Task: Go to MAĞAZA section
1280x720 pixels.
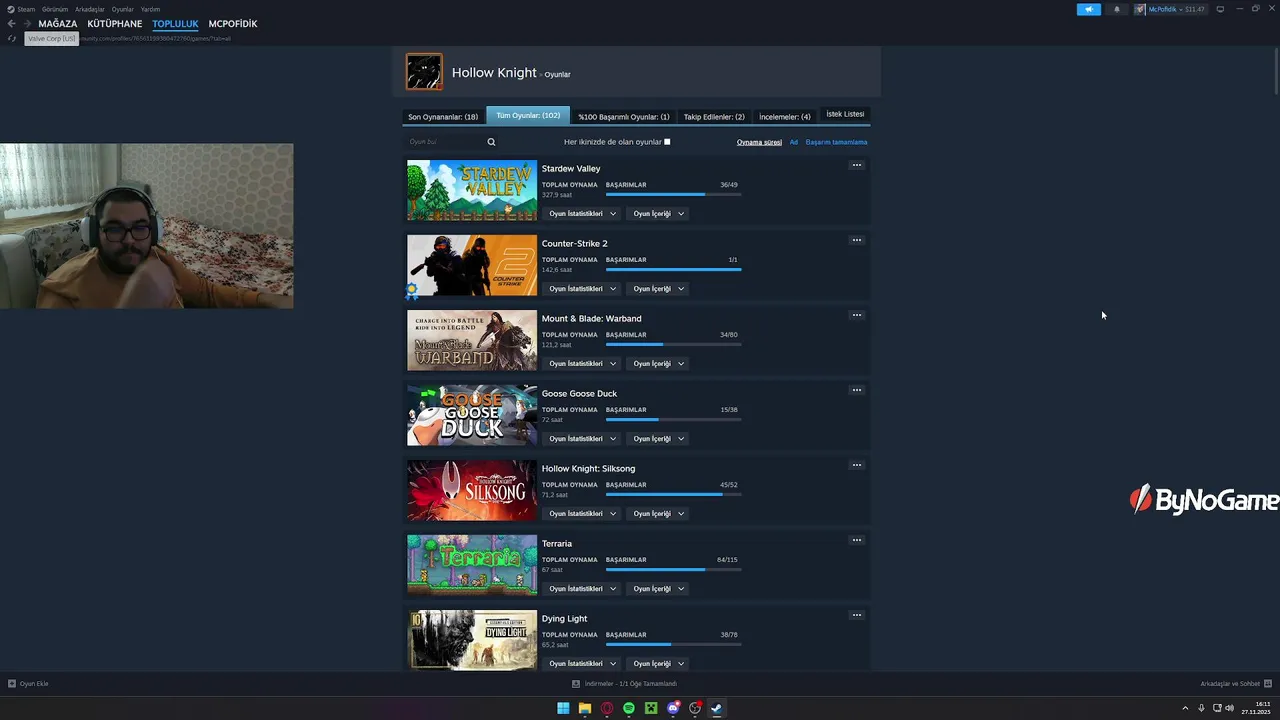Action: (58, 24)
